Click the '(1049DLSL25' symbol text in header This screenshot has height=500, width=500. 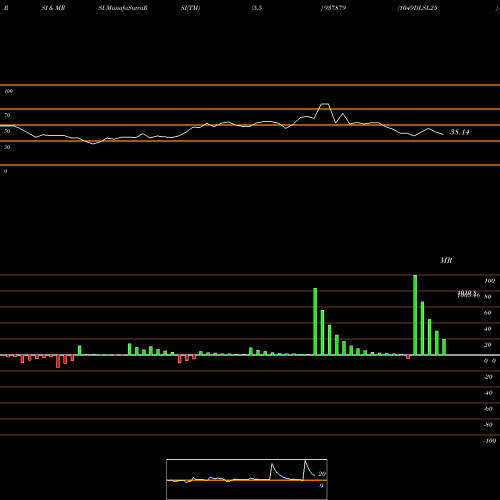(417, 8)
